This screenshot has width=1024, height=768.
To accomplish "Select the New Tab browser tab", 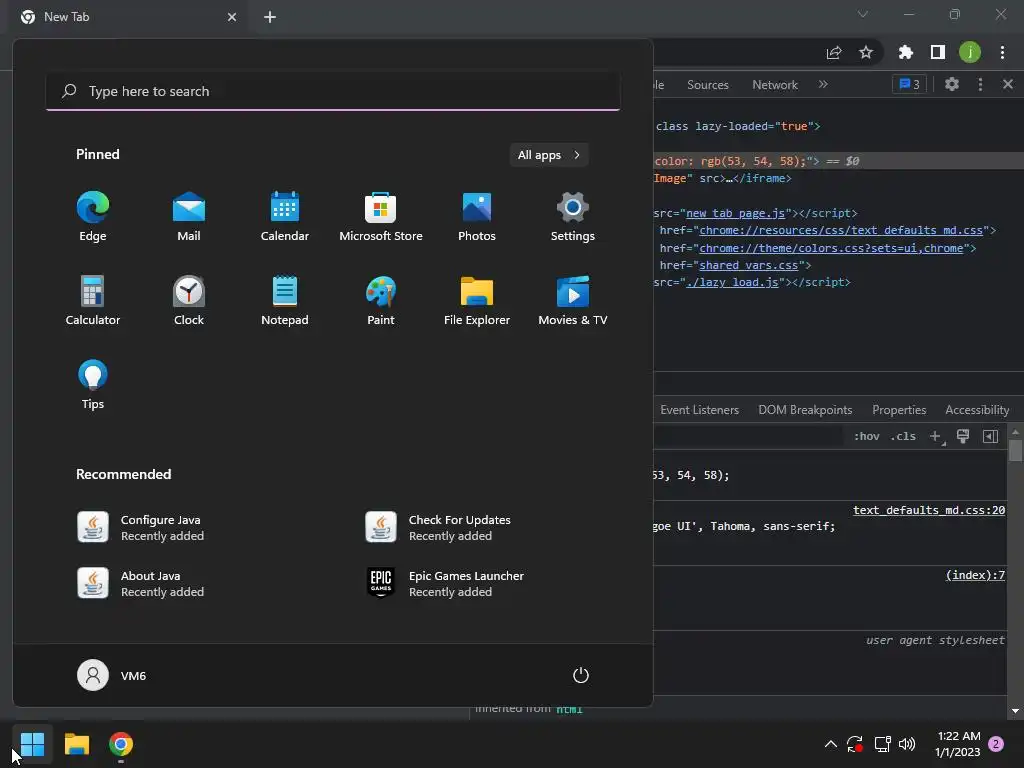I will point(128,18).
